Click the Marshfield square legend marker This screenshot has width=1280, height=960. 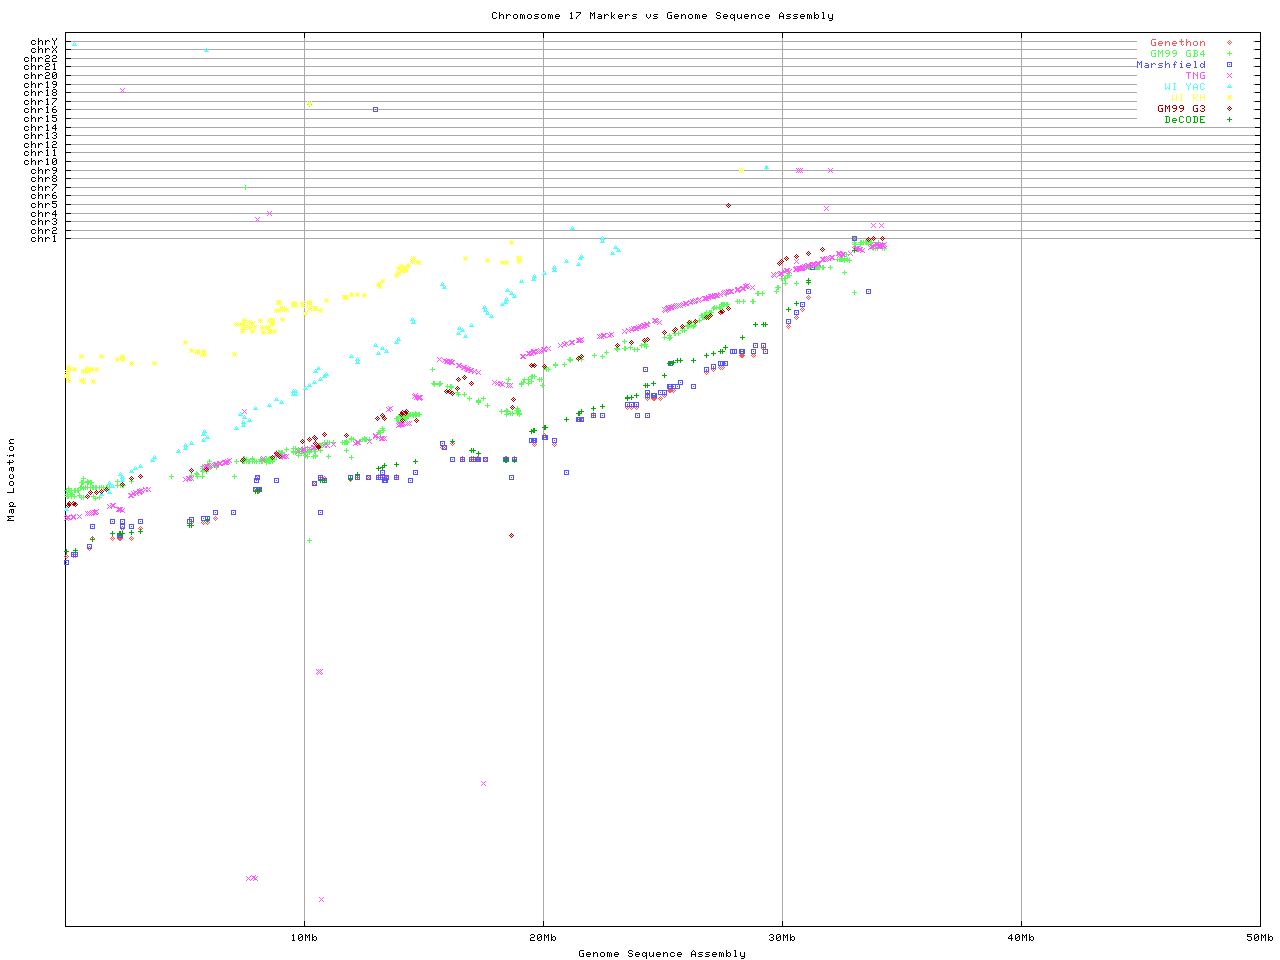(1229, 65)
